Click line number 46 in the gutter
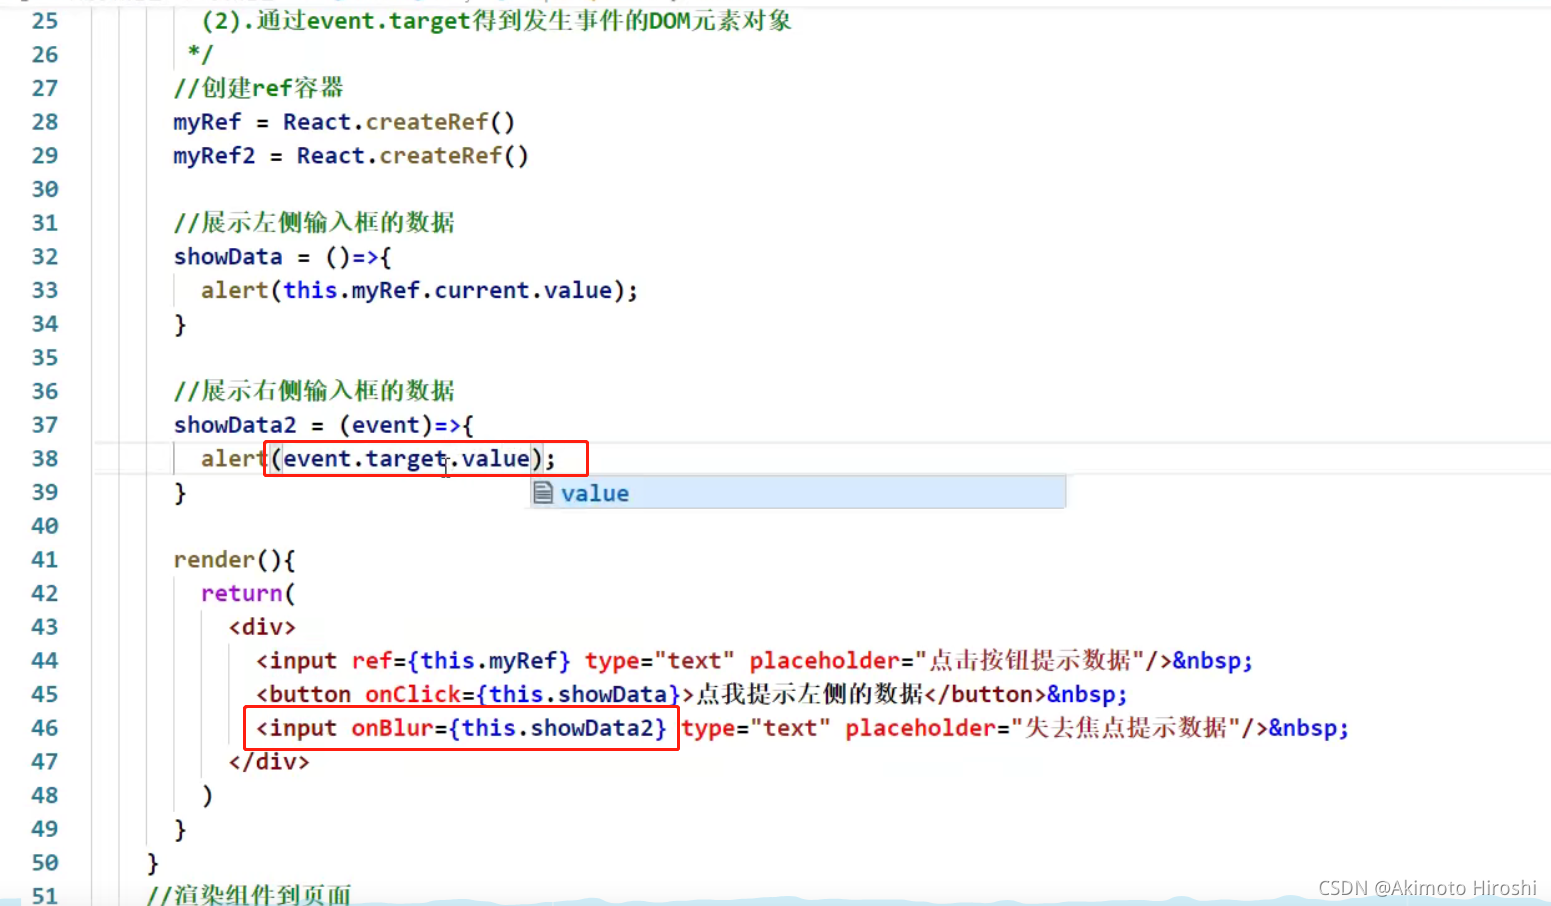 [x=45, y=728]
